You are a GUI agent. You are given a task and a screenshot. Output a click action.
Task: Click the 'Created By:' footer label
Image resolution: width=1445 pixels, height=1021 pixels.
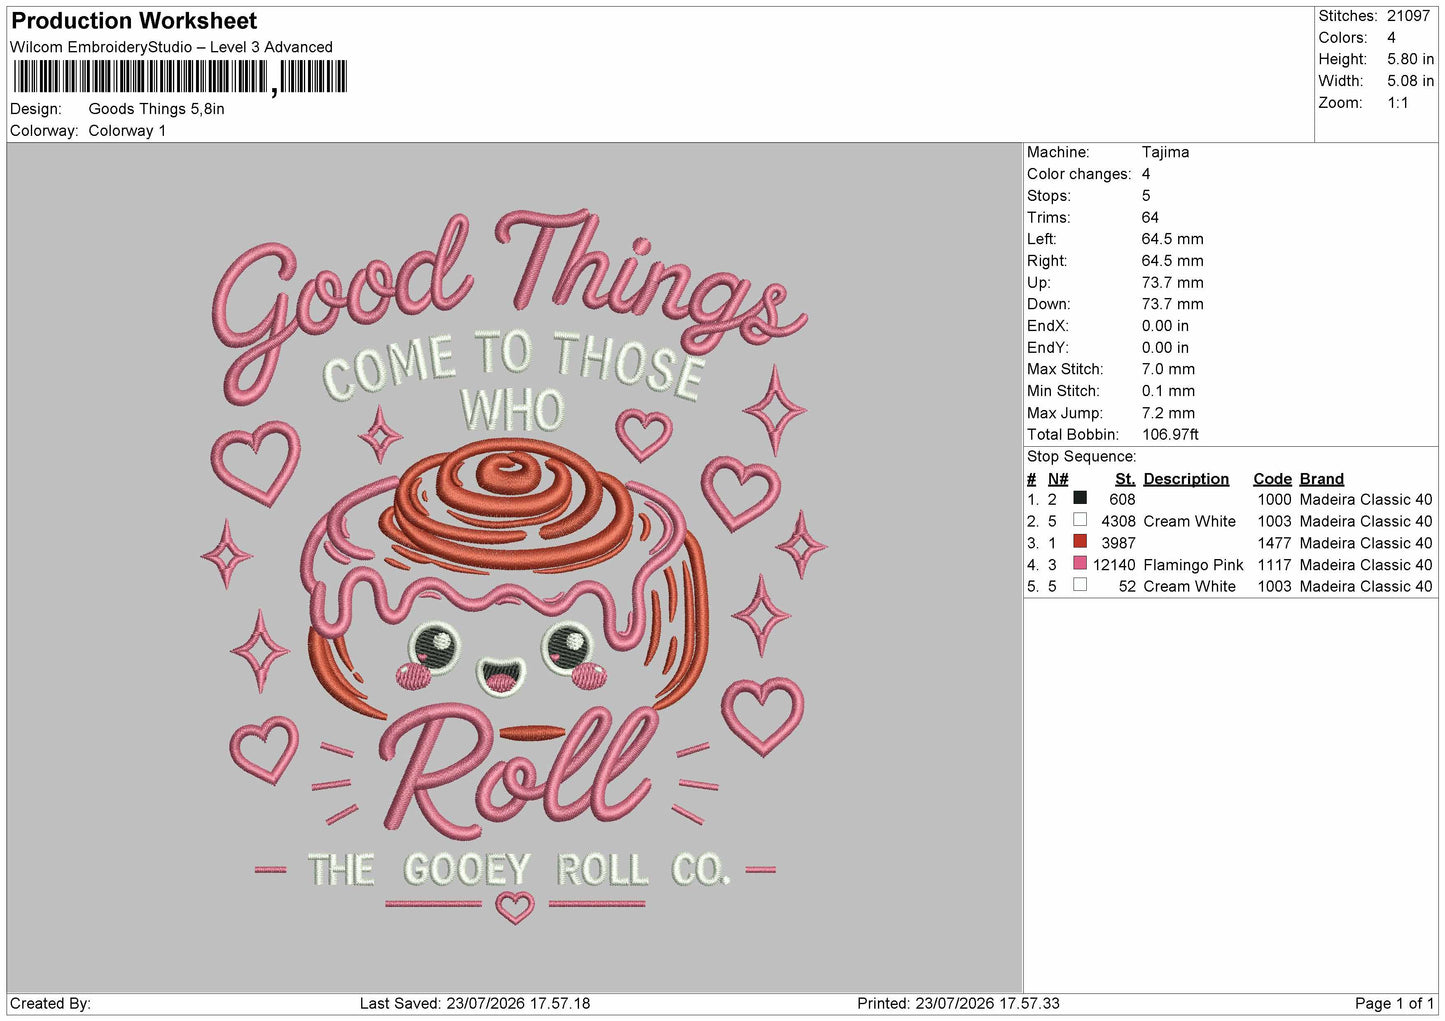point(50,1003)
